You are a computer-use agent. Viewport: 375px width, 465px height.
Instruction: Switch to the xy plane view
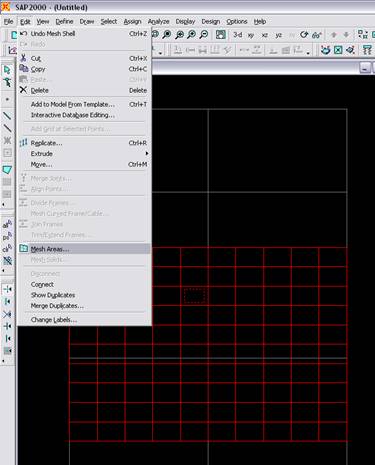251,35
